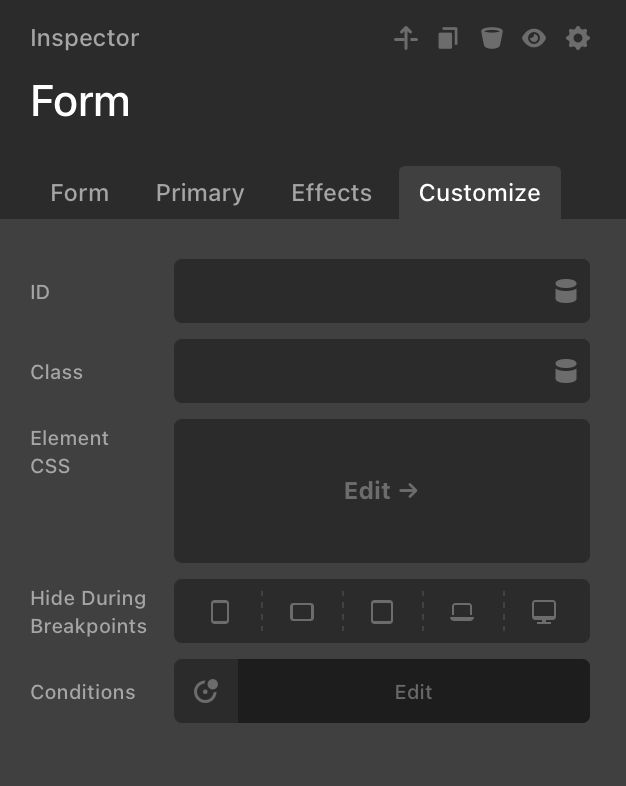The image size is (626, 786).
Task: Open the gear settings icon
Action: click(578, 39)
